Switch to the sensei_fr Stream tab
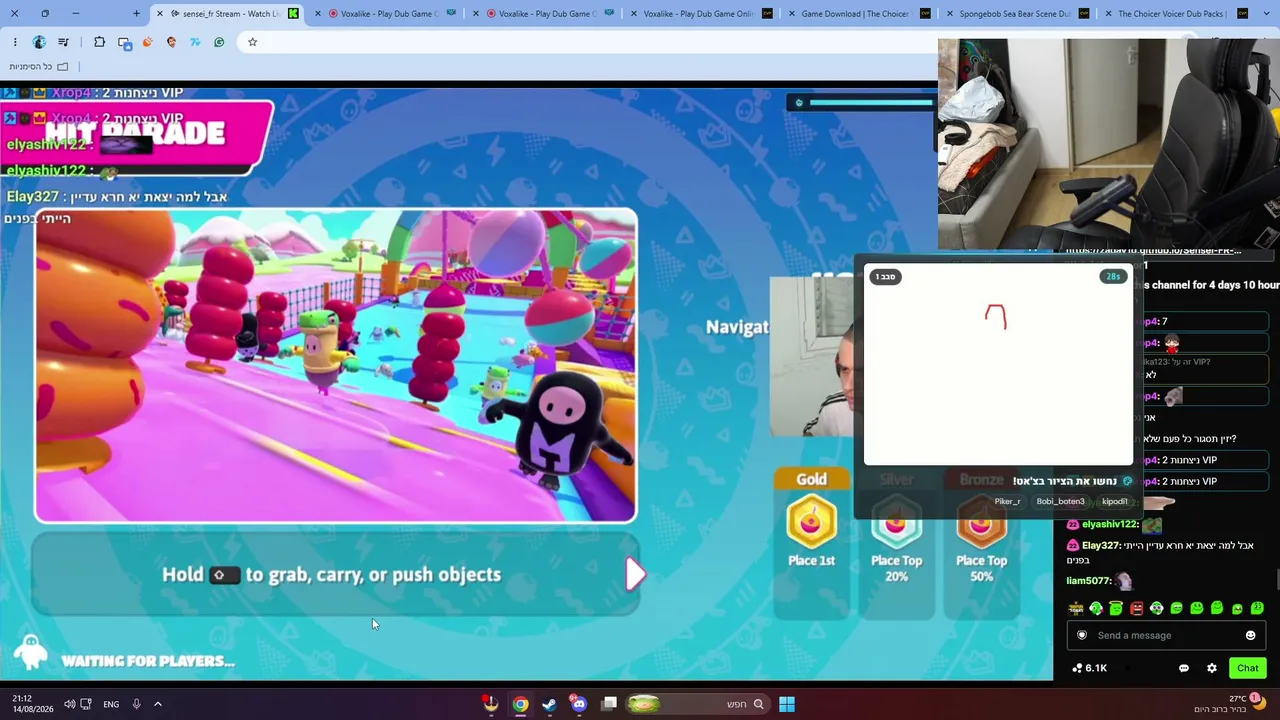The height and width of the screenshot is (720, 1280). pos(226,14)
